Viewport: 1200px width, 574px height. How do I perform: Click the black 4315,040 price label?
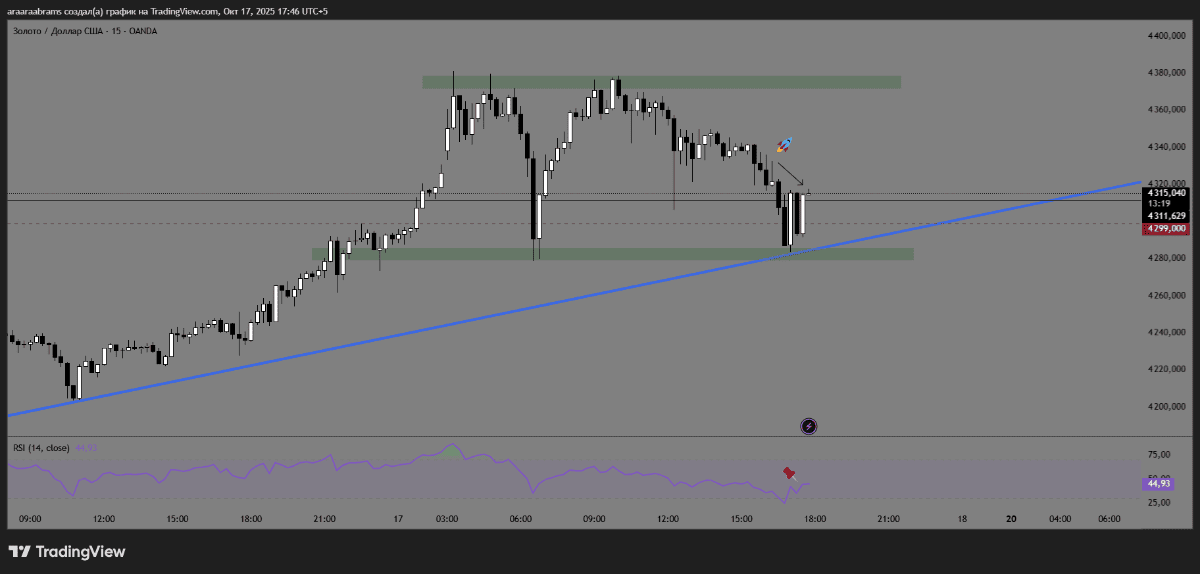(x=1166, y=192)
